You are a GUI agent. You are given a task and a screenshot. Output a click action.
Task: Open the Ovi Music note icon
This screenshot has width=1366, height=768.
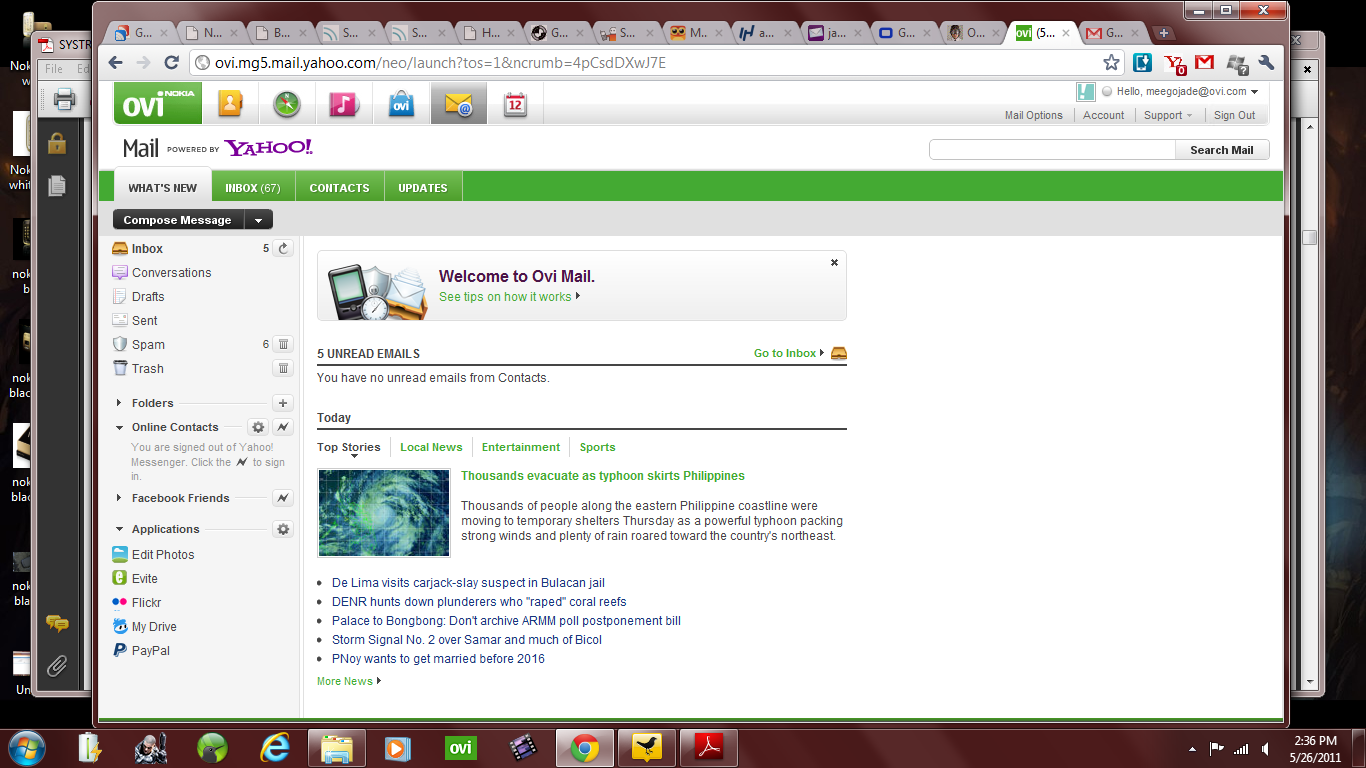pos(344,103)
